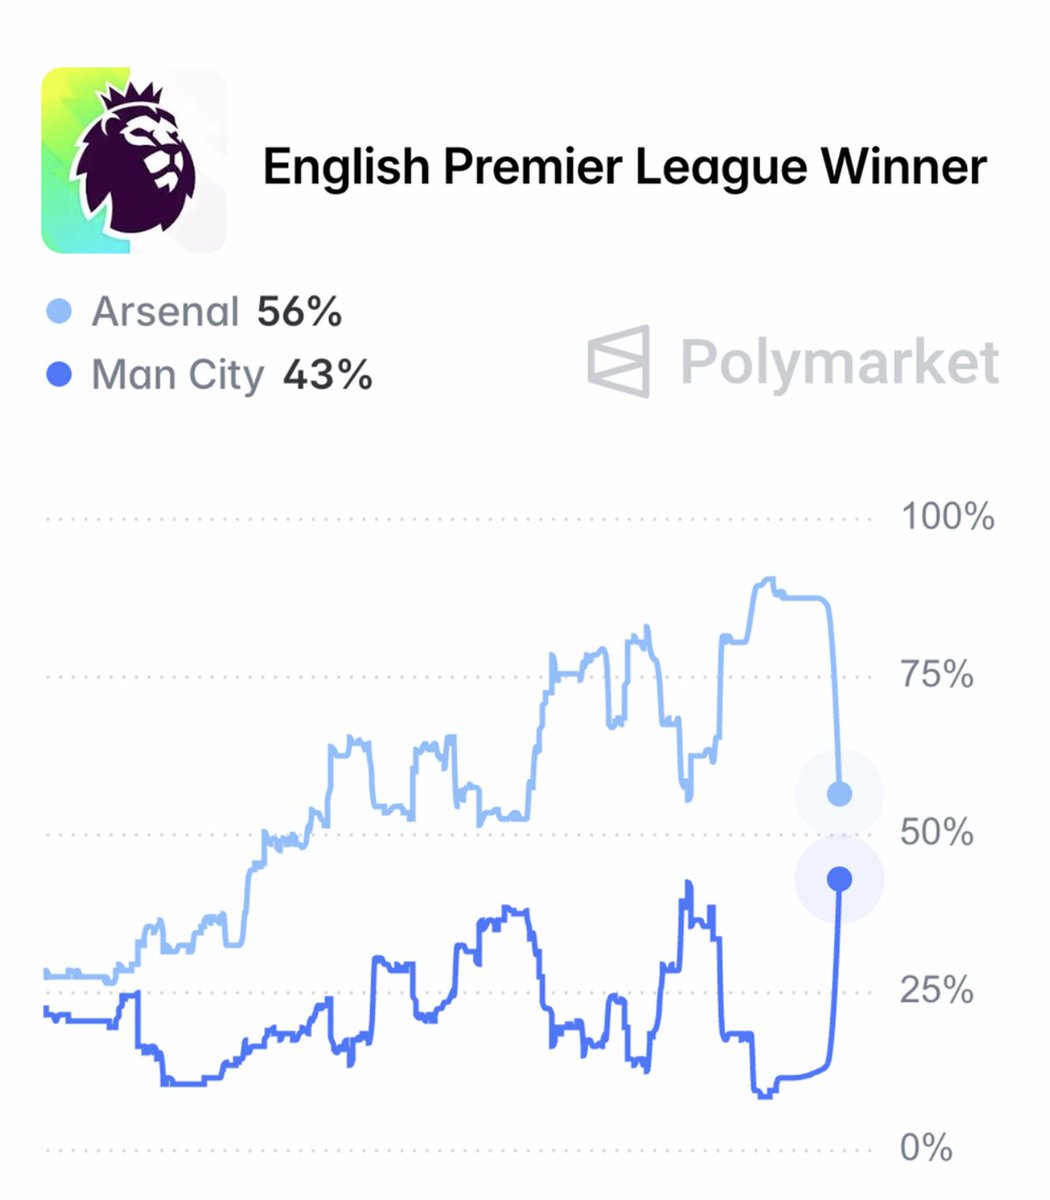Click the 0% axis label

tap(925, 1148)
